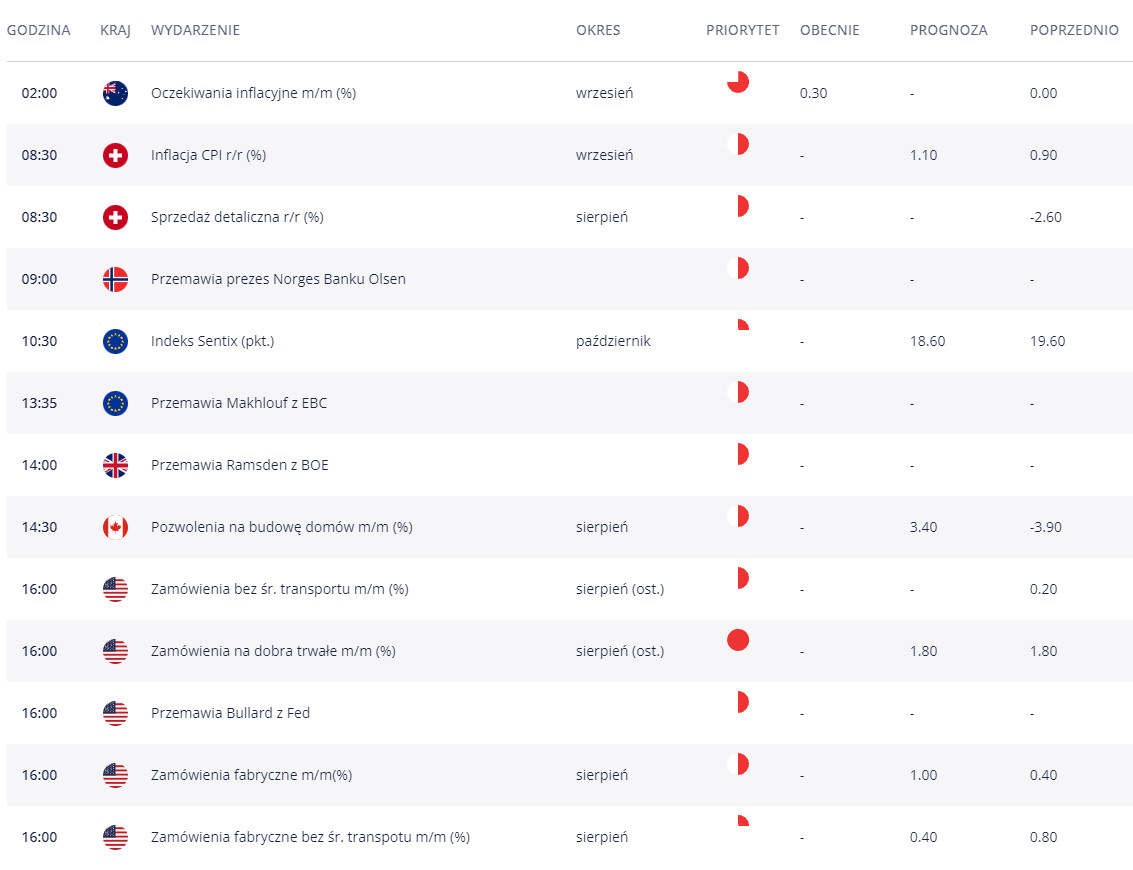Open event Zamówienia fabryczne m/m(%)

pyautogui.click(x=251, y=775)
